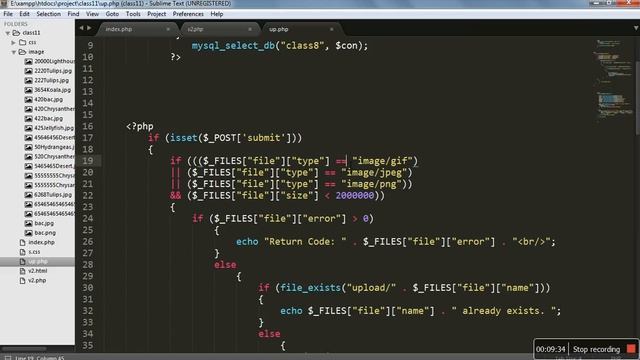Screen dimensions: 640x360
Task: Click the file icon beside s.css
Action: point(22,252)
